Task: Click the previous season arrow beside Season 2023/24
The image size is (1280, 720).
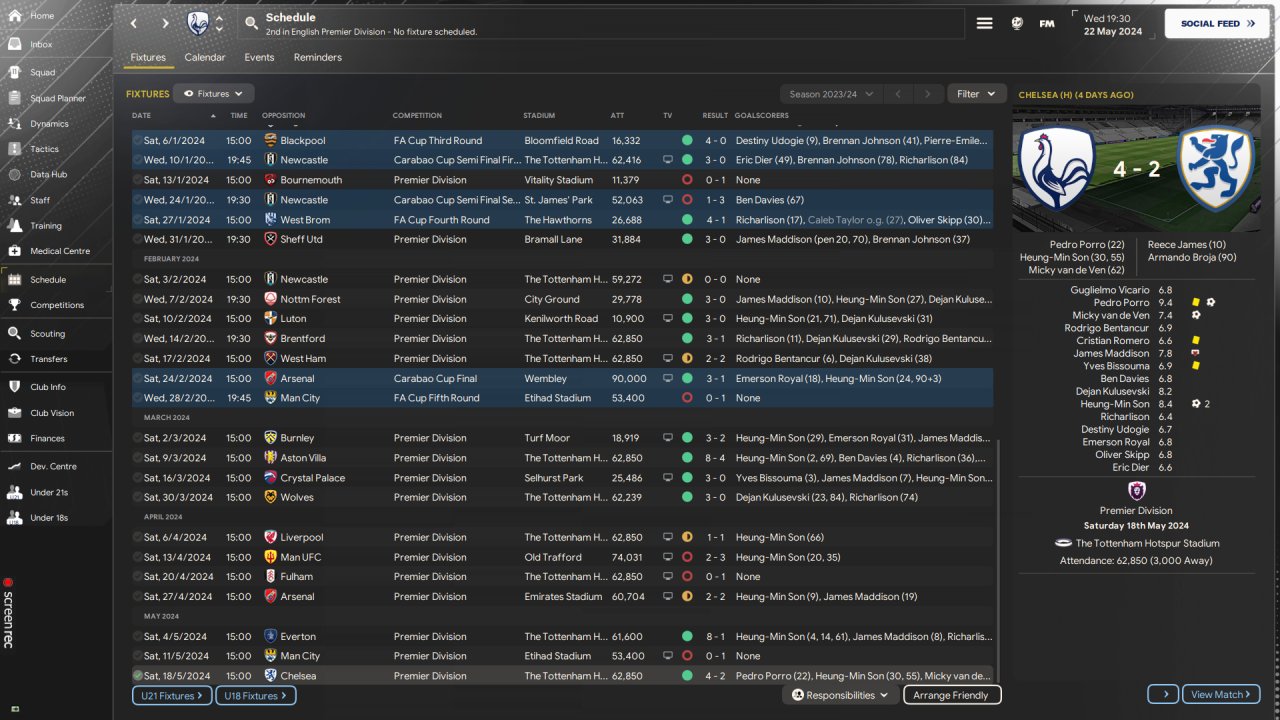Action: pos(898,94)
